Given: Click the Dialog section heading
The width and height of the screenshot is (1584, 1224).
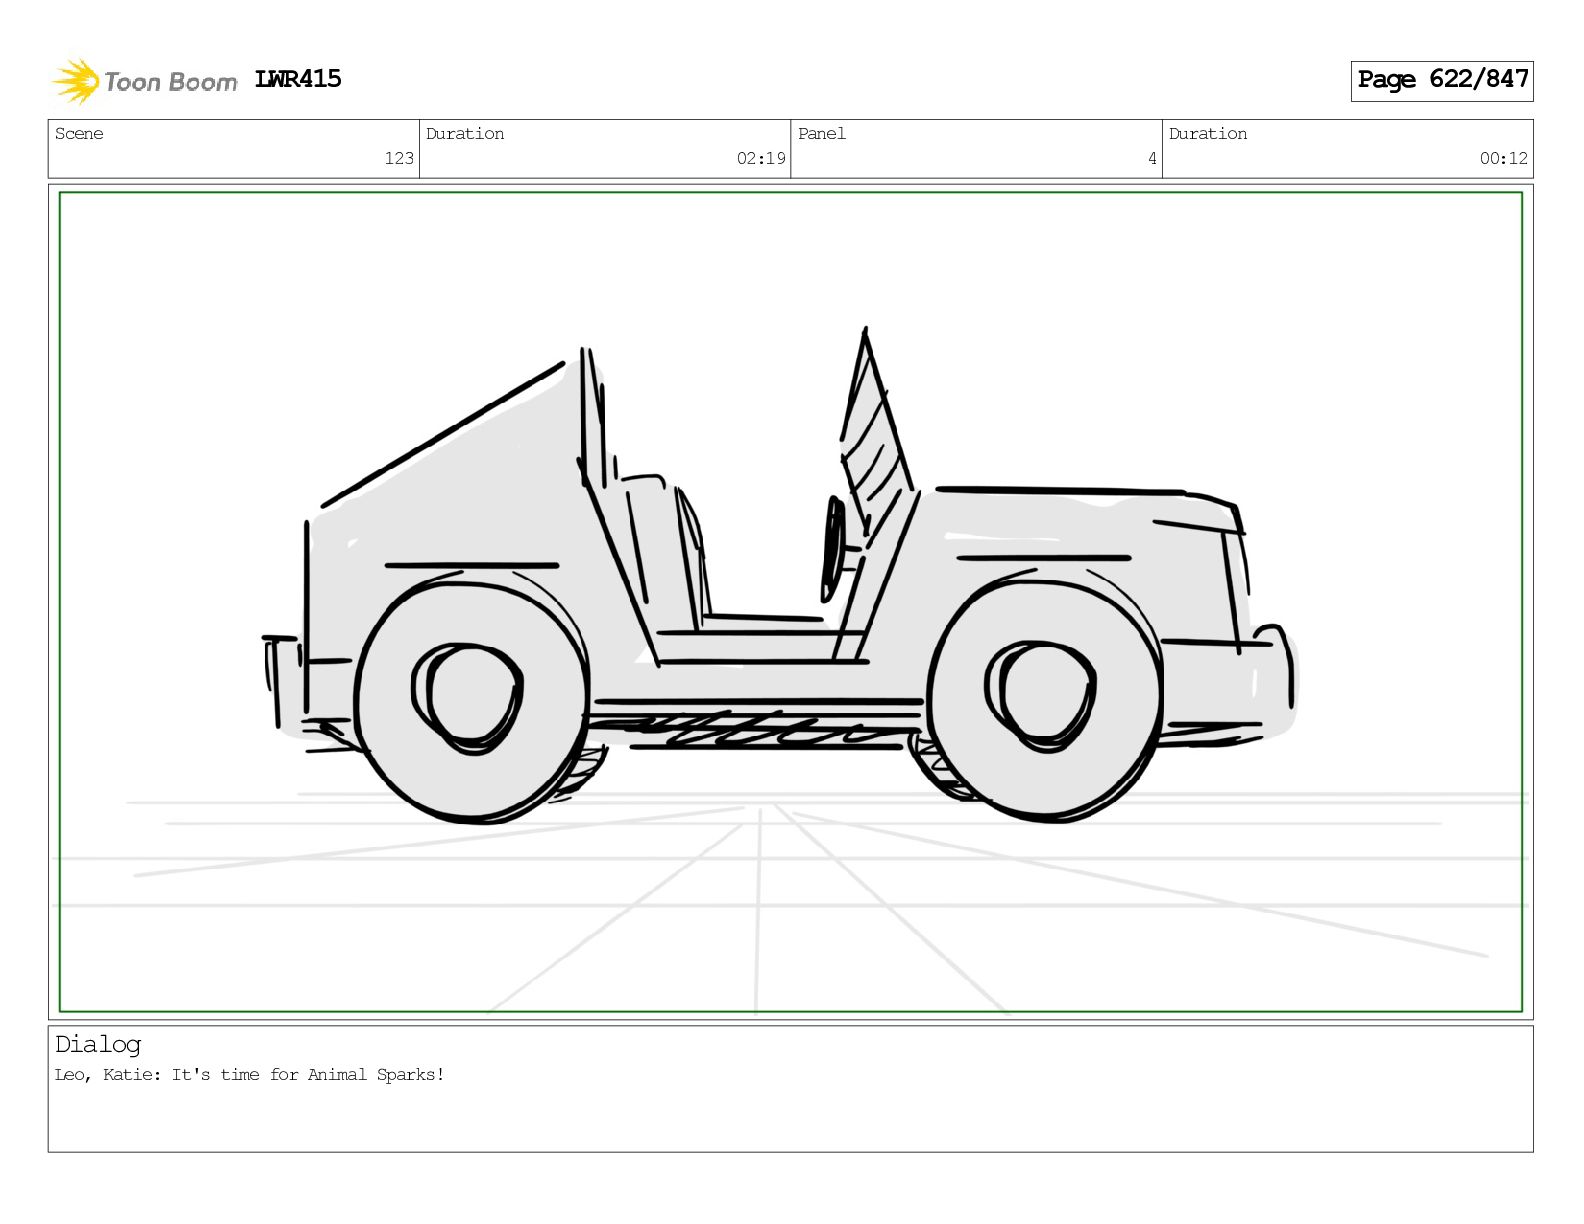Looking at the screenshot, I should pos(98,1045).
